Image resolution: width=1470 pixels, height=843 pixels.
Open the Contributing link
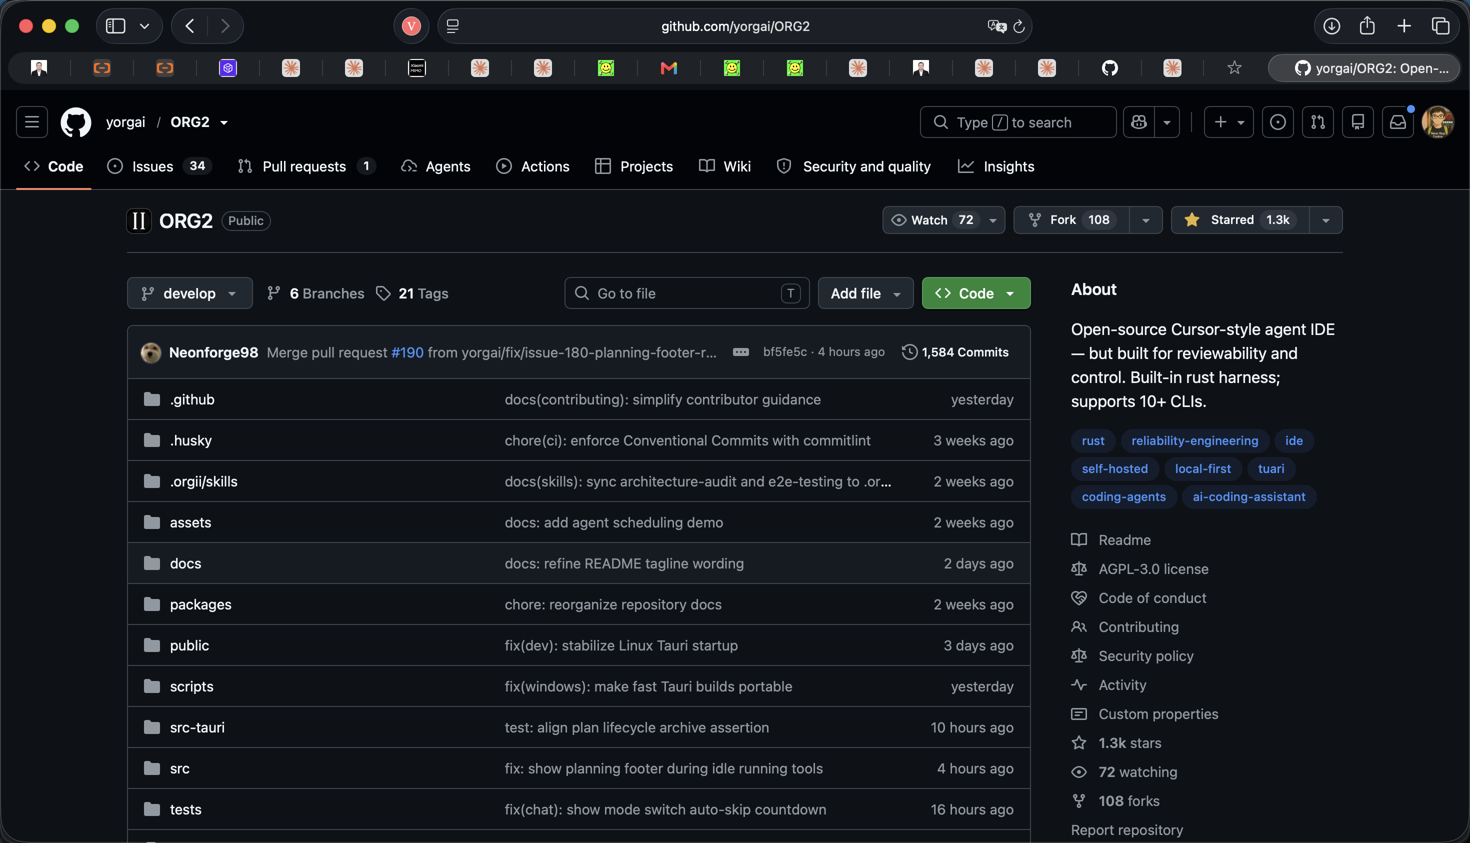tap(1138, 627)
